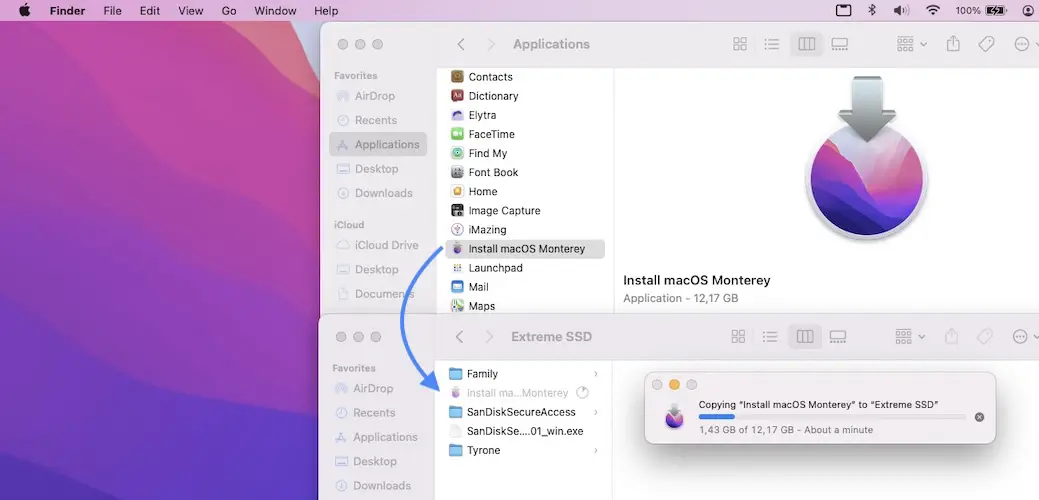This screenshot has height=500, width=1039.
Task: Open the Bluetooth menu bar icon
Action: [871, 10]
